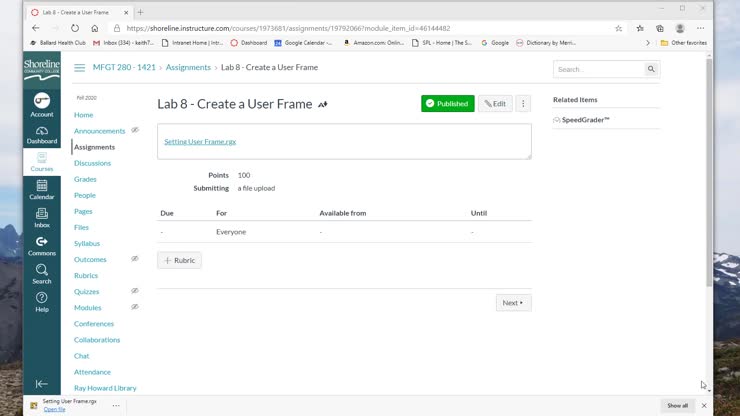This screenshot has width=740, height=416.
Task: Open download item options ellipsis
Action: click(x=116, y=405)
